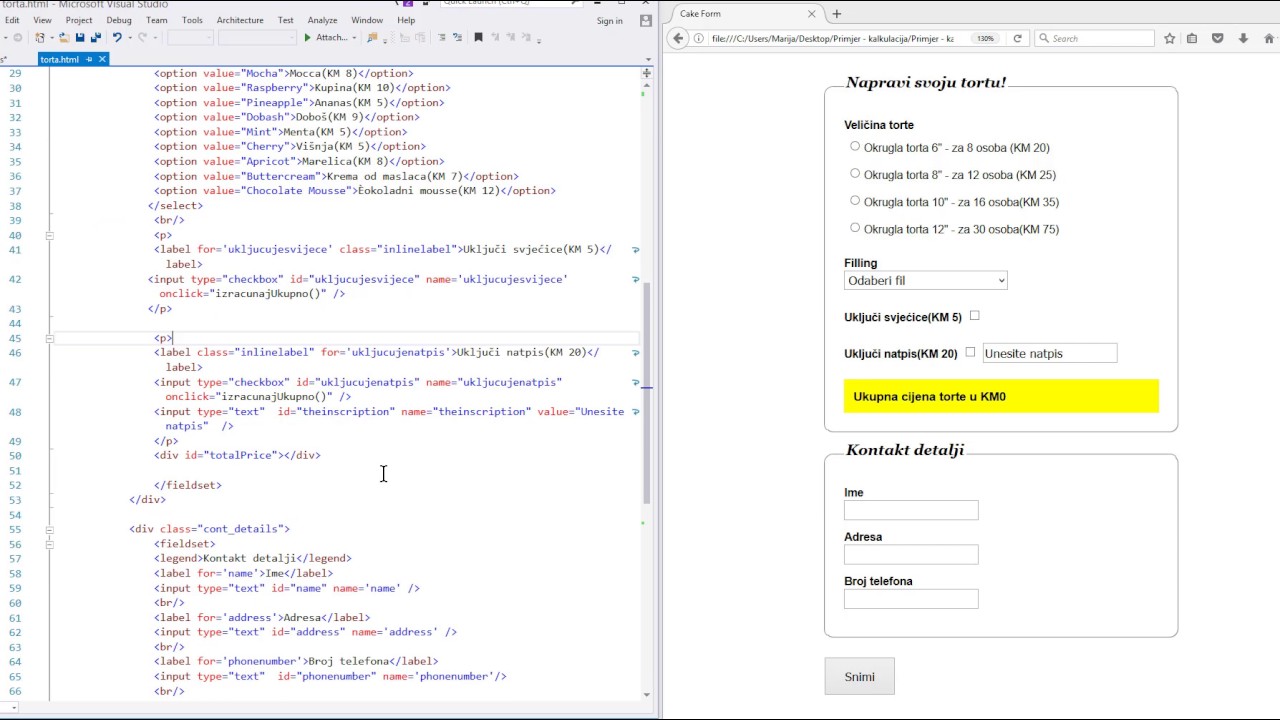
Task: Open the Debug menu
Action: [119, 20]
